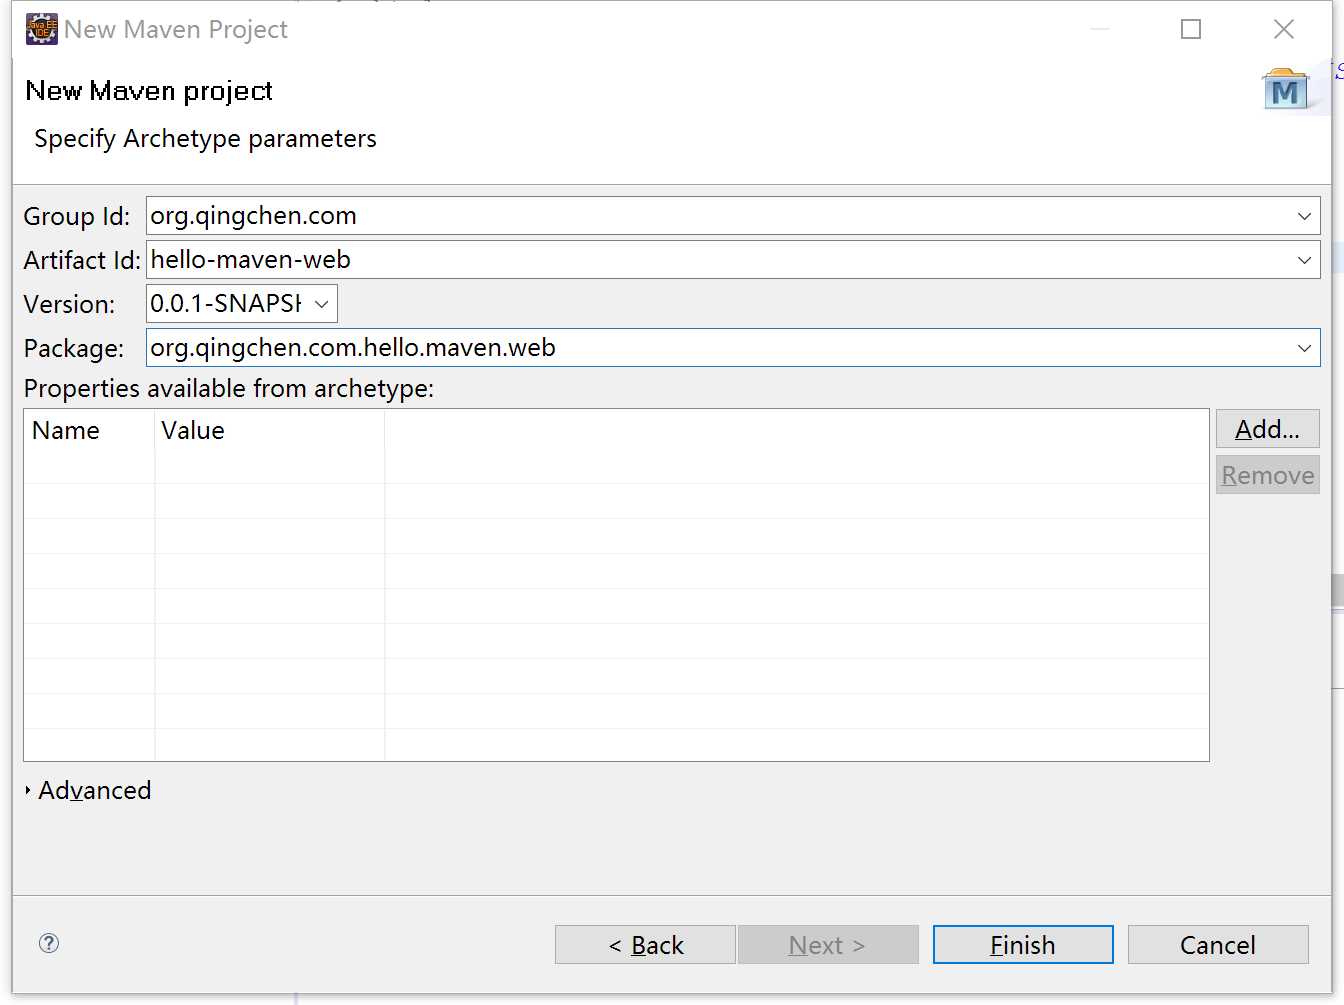The height and width of the screenshot is (1005, 1344).
Task: Open the Package dropdown arrow
Action: (x=1304, y=348)
